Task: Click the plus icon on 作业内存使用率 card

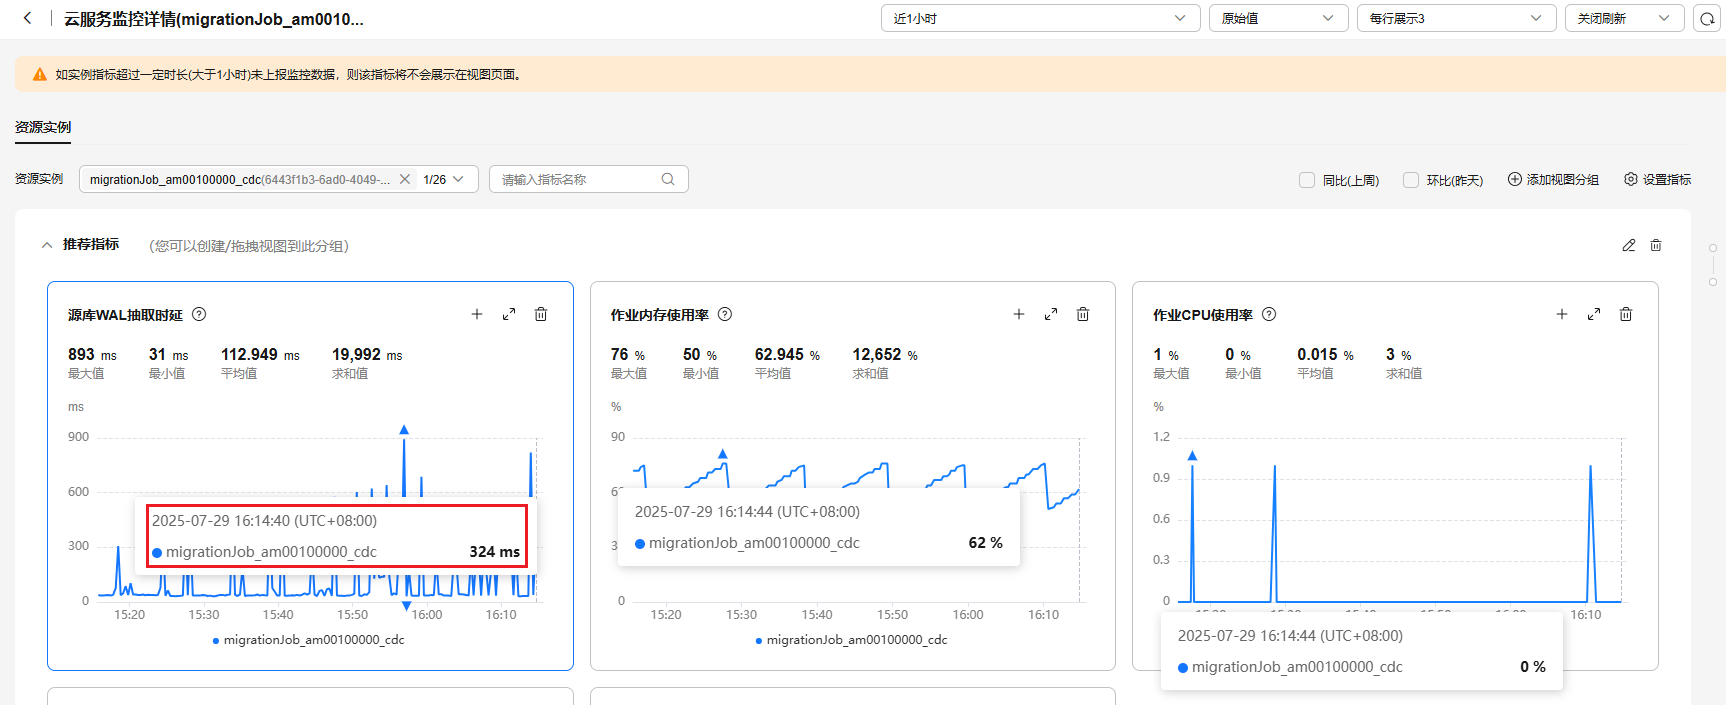Action: click(1019, 314)
